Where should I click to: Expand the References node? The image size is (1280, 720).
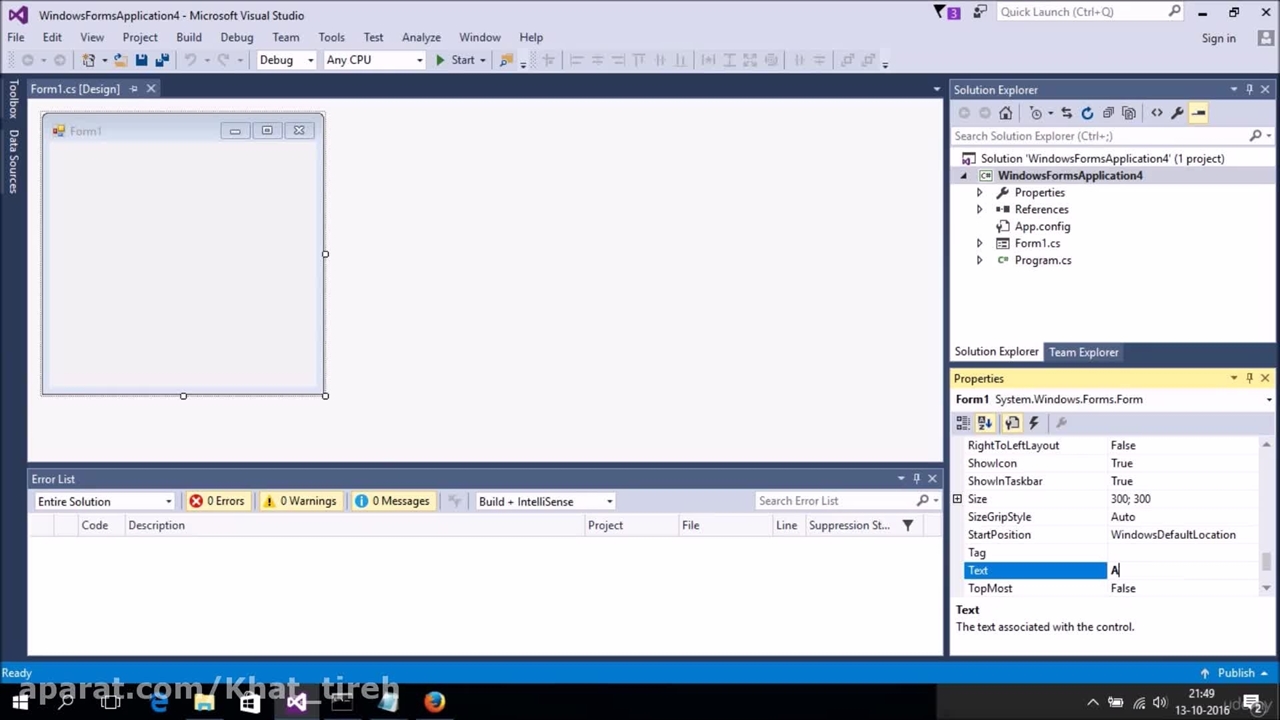[979, 210]
